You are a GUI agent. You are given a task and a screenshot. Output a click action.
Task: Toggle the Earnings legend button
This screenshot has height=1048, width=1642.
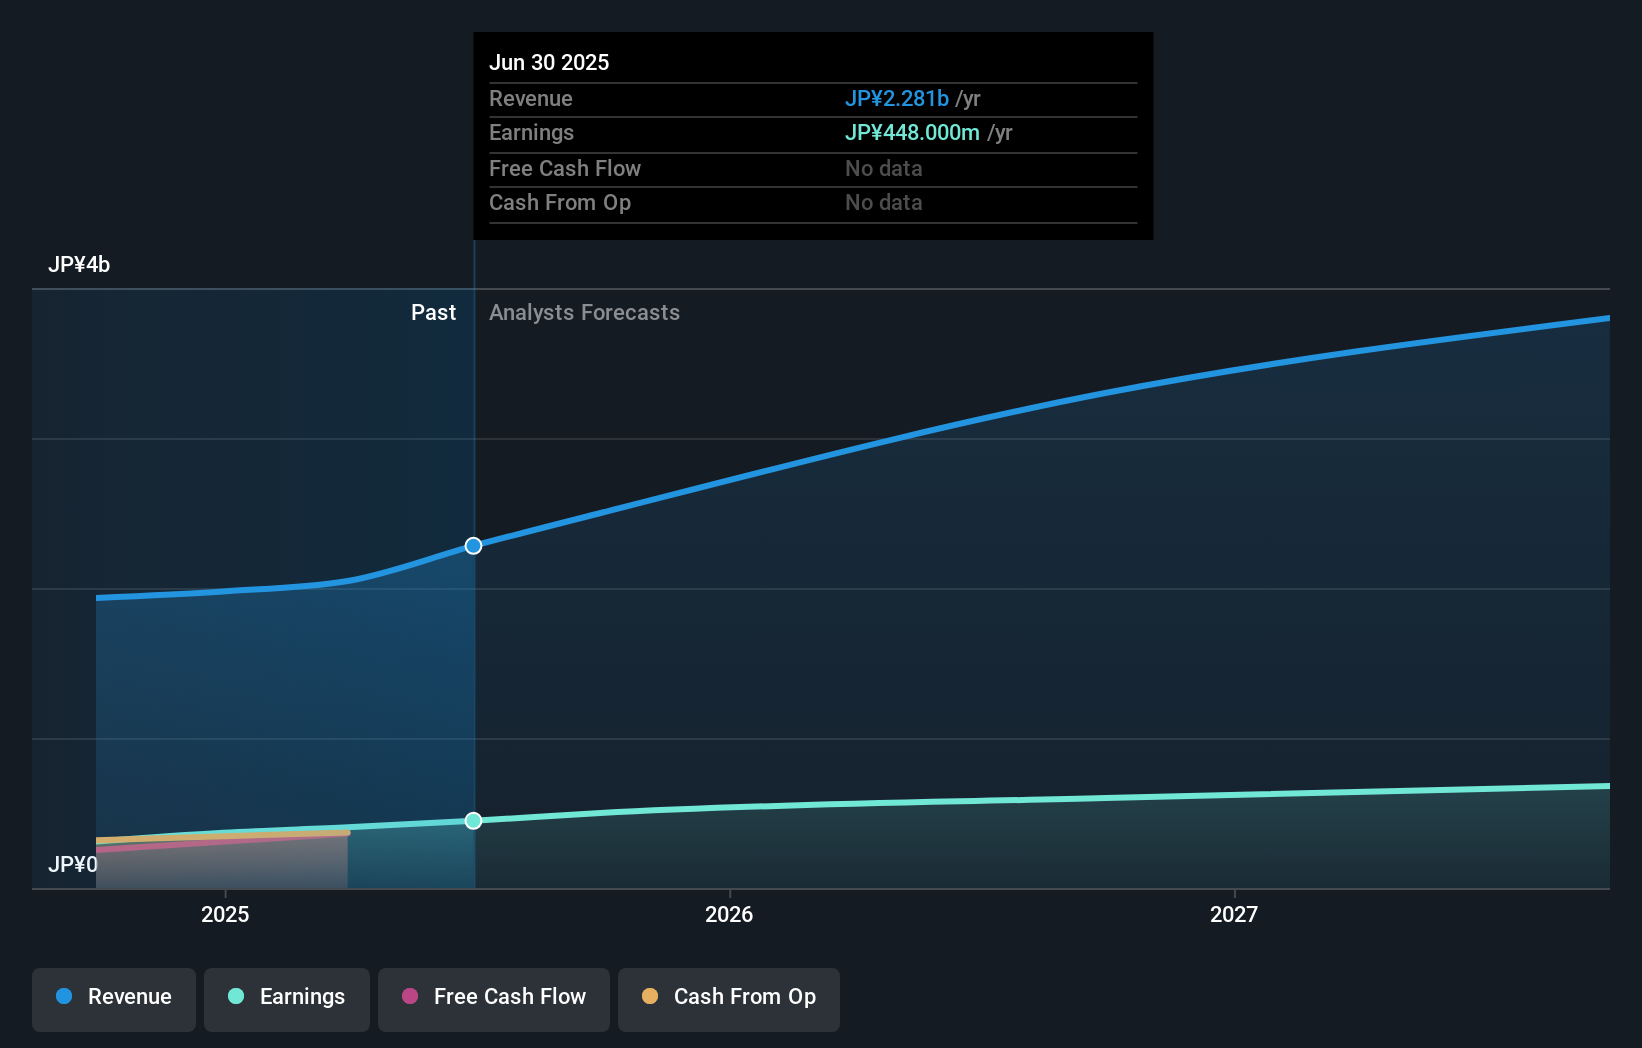(287, 999)
